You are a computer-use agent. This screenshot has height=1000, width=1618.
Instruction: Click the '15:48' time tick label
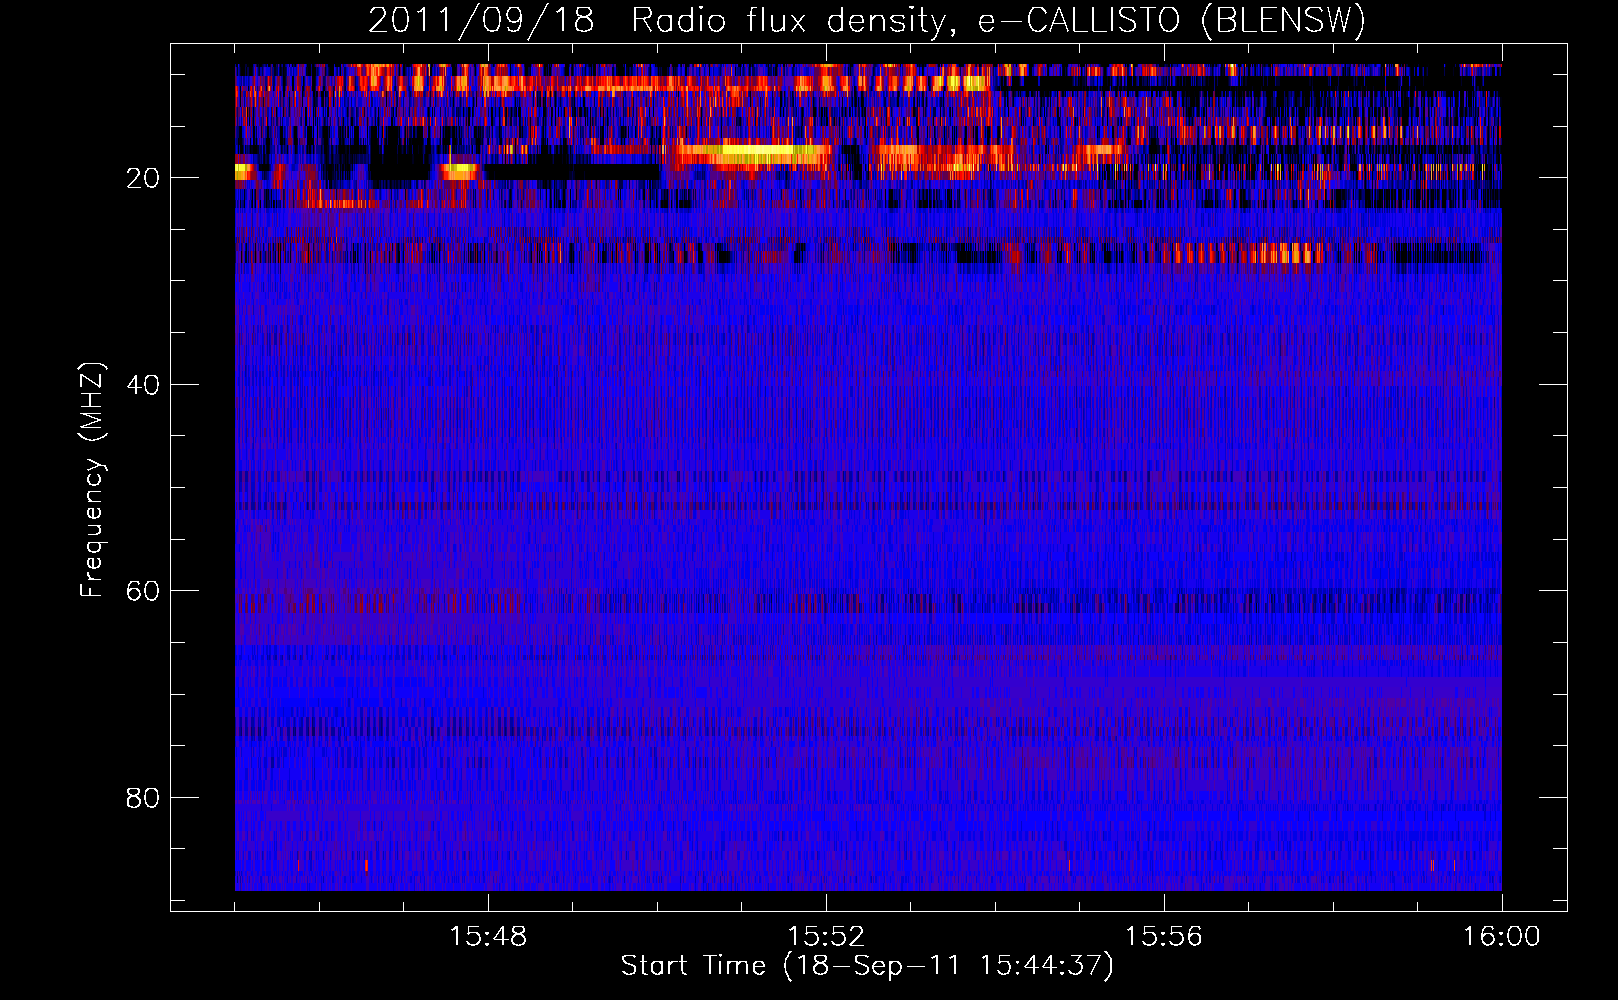(489, 937)
